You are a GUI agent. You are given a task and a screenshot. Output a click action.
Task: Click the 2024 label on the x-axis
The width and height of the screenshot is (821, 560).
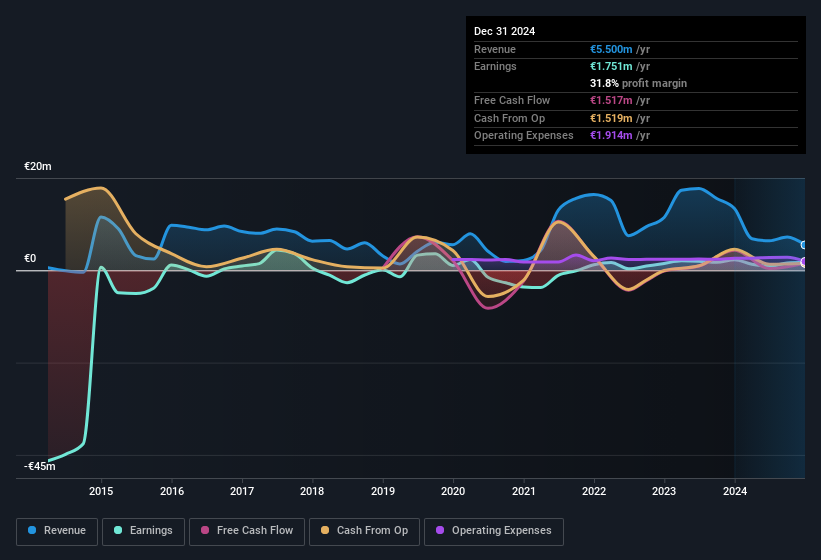point(735,491)
